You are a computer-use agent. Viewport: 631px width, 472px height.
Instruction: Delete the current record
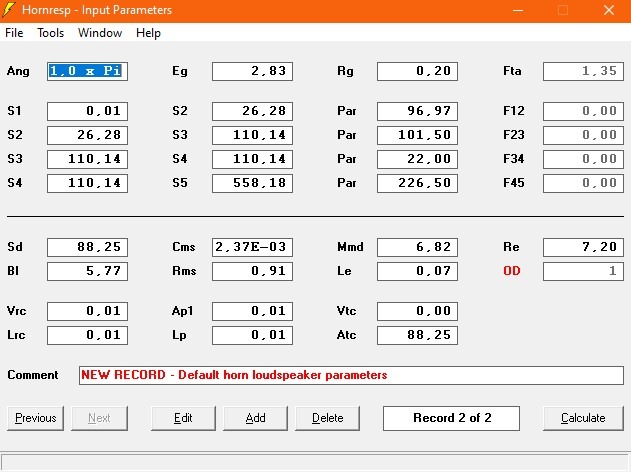(x=327, y=418)
